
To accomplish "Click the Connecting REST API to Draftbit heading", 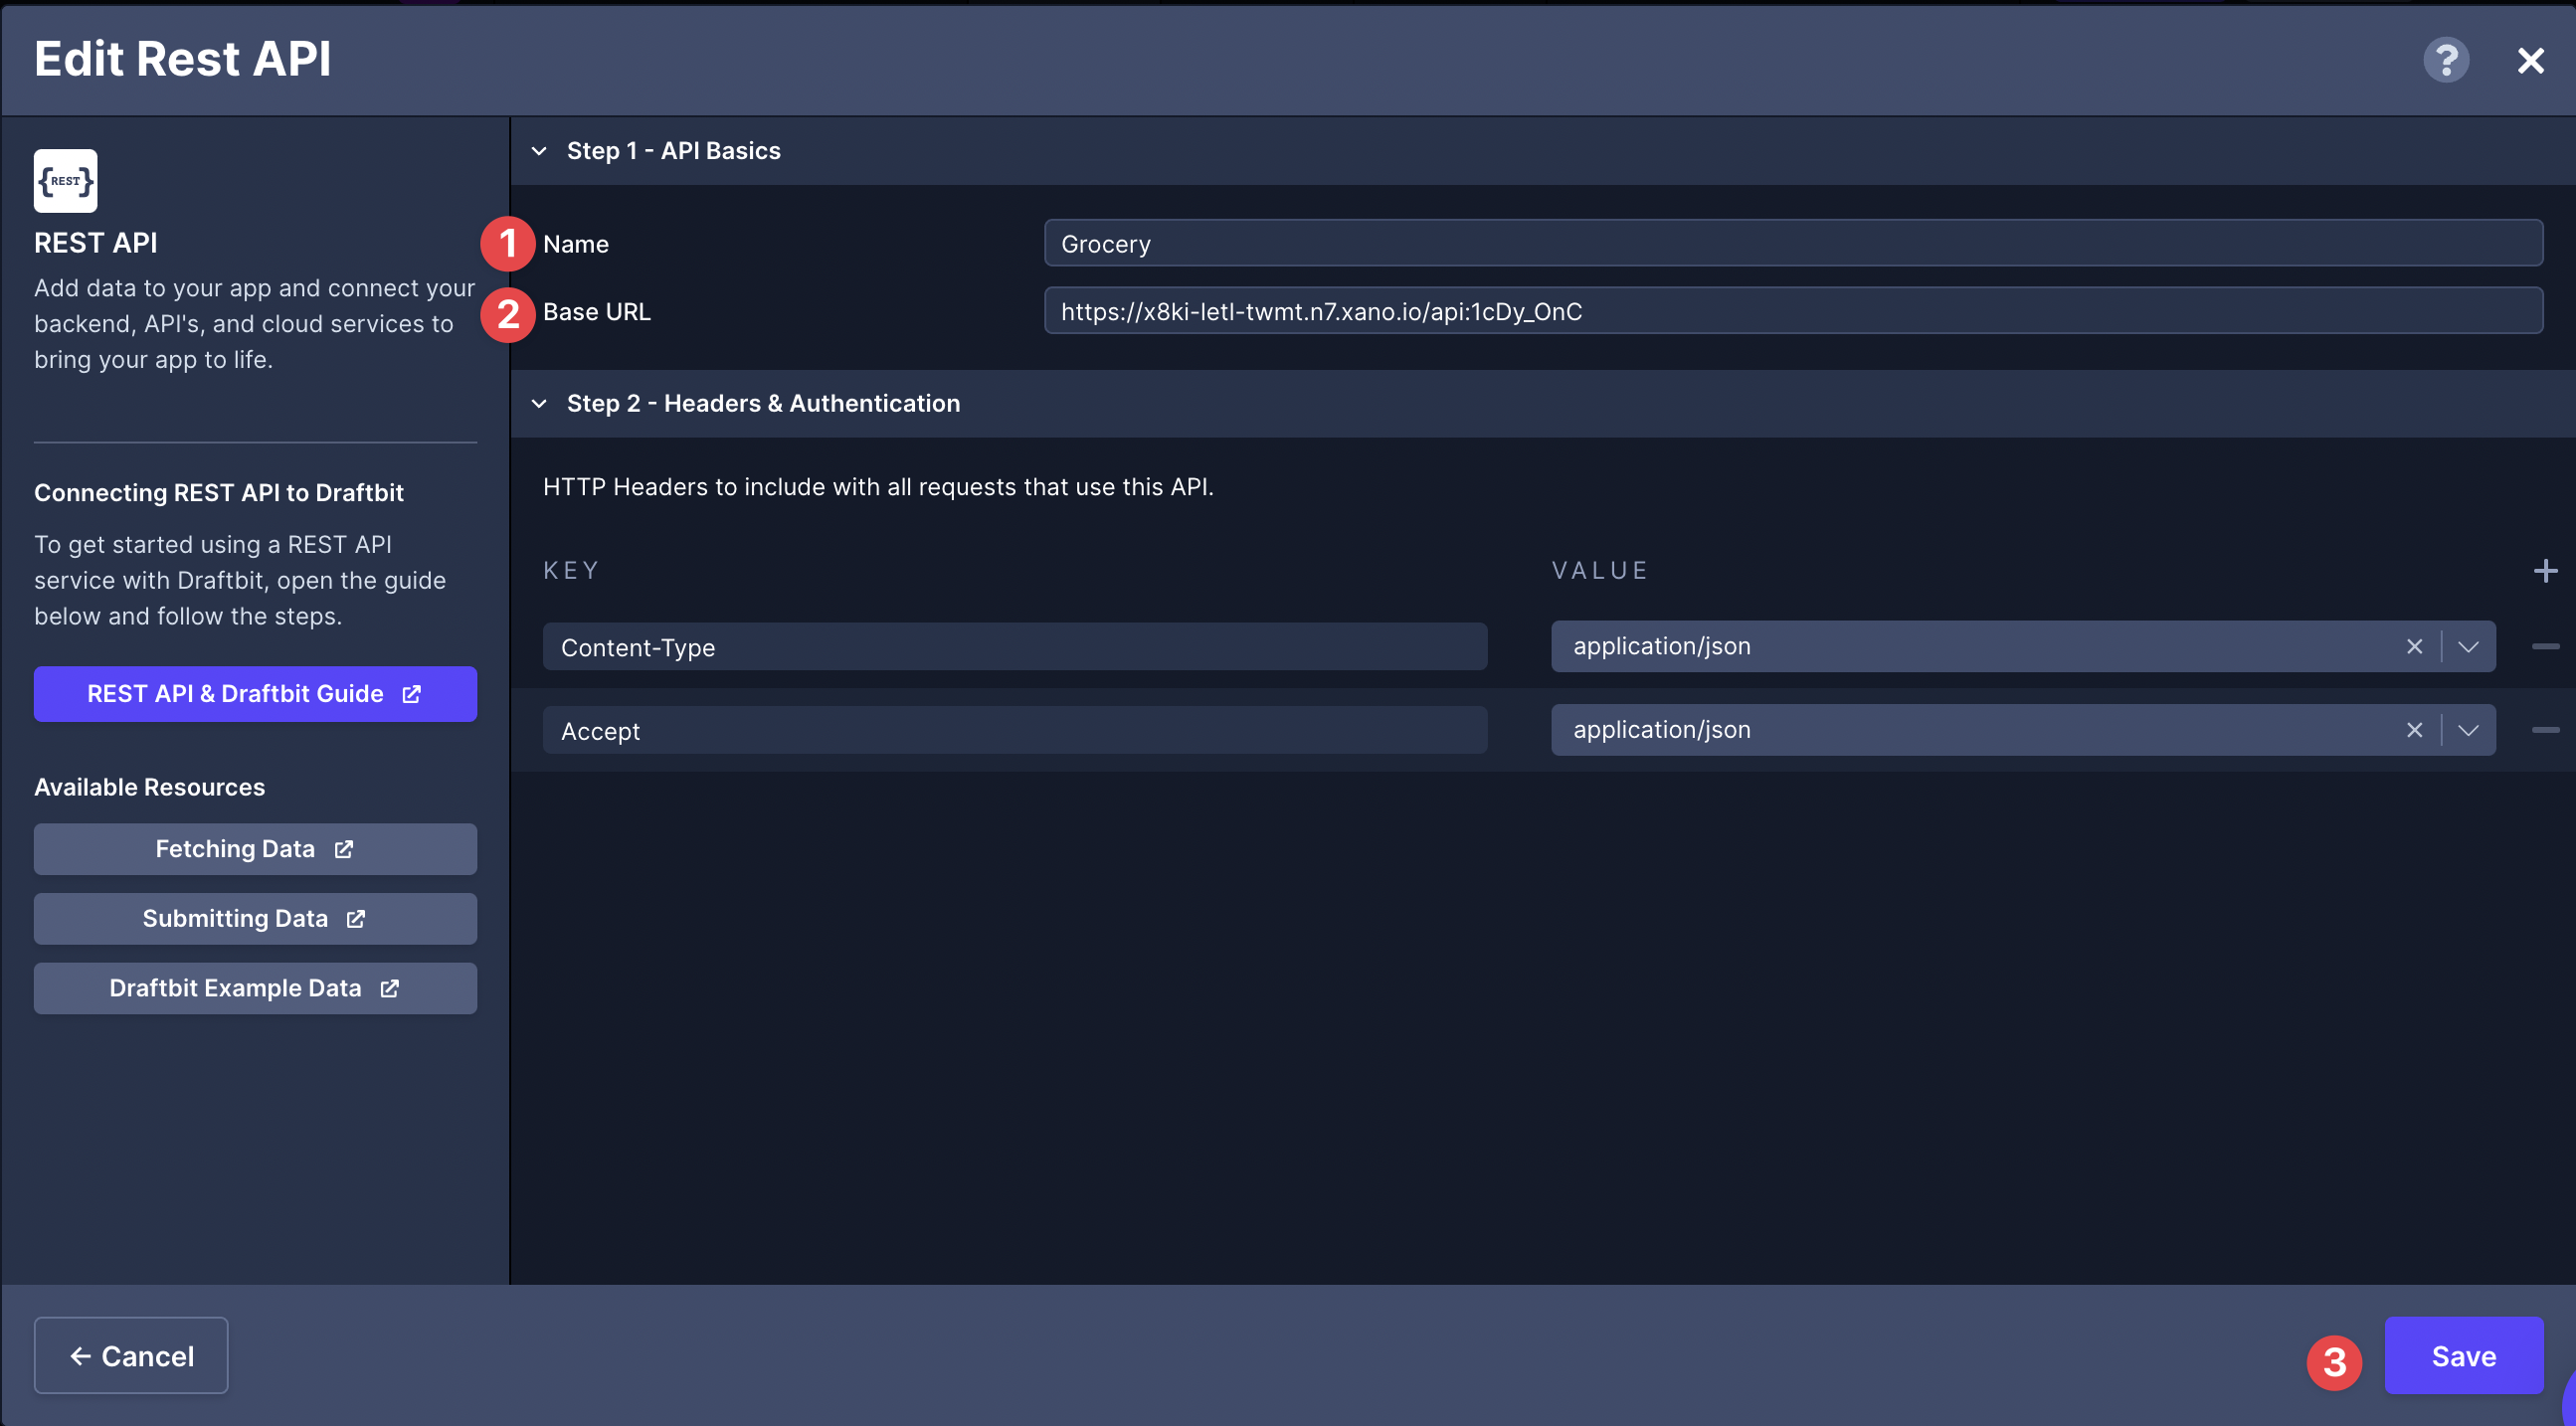I will coord(219,493).
